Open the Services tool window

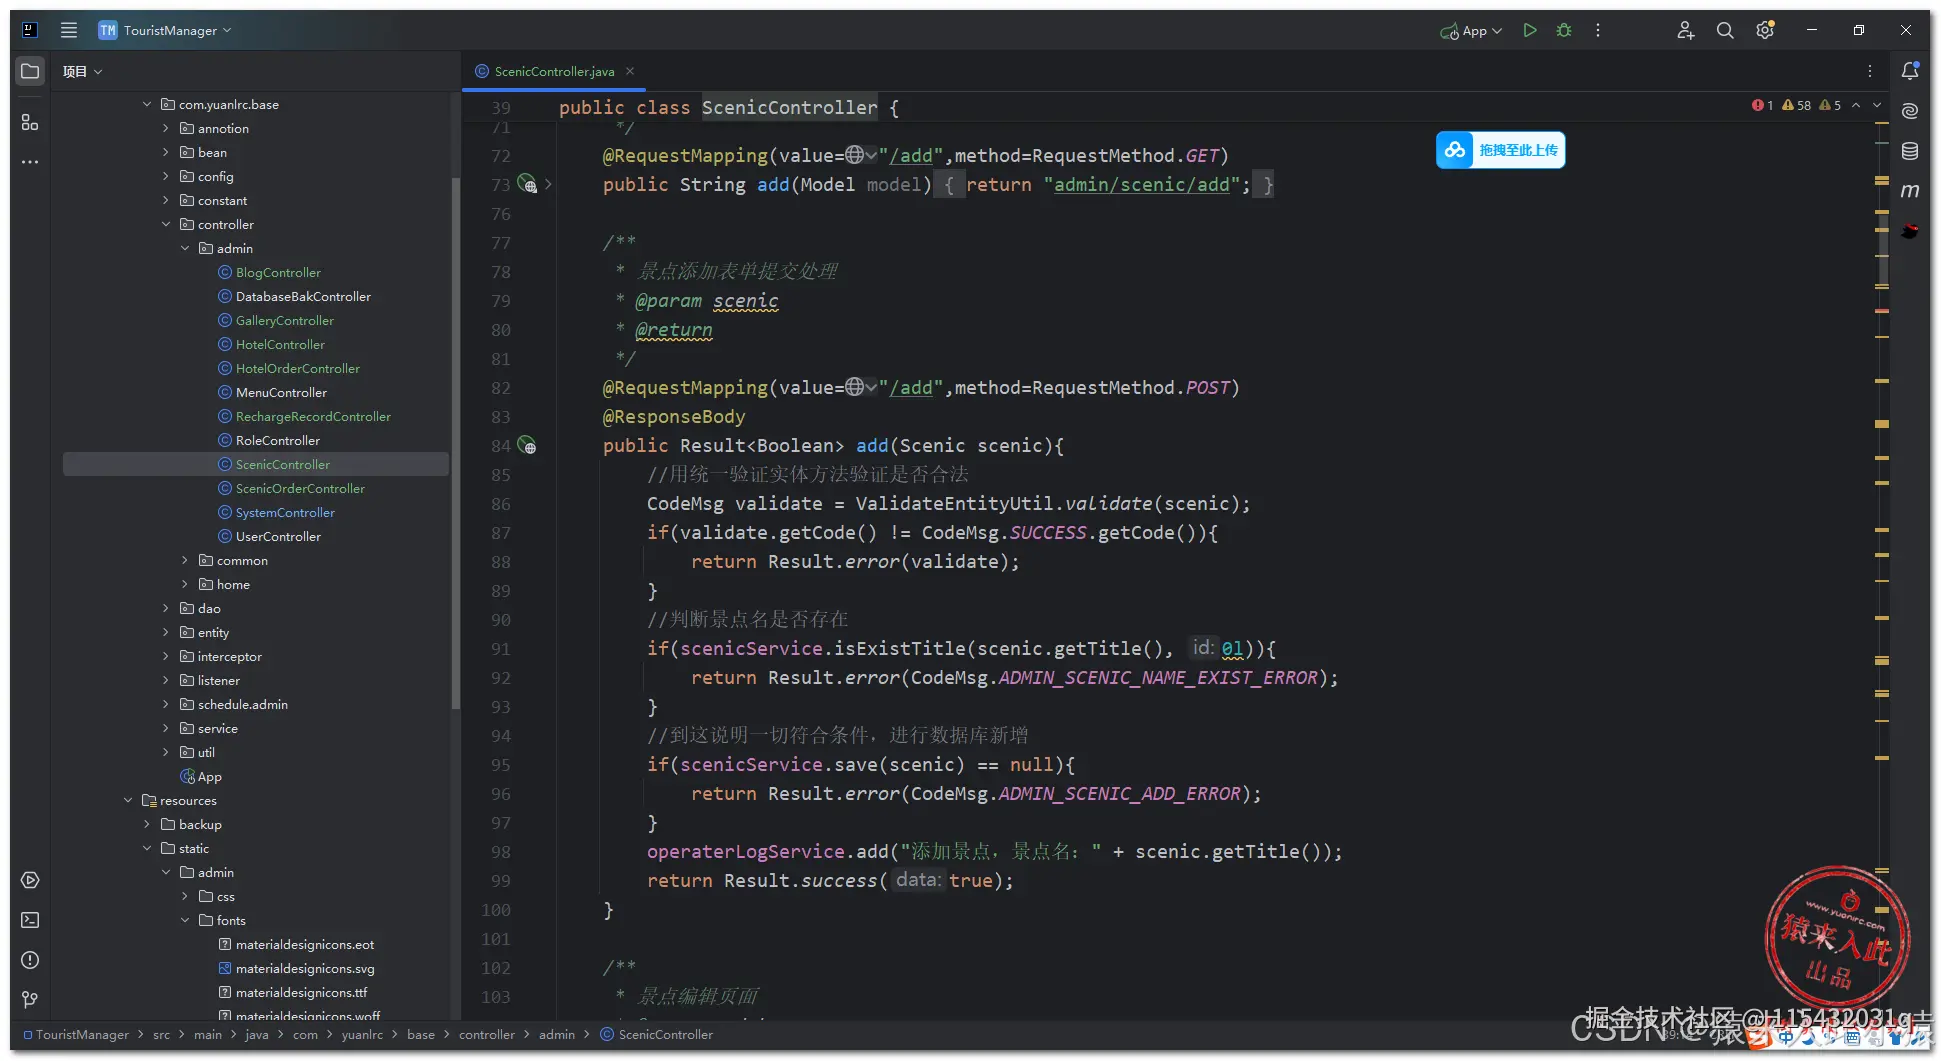30,880
